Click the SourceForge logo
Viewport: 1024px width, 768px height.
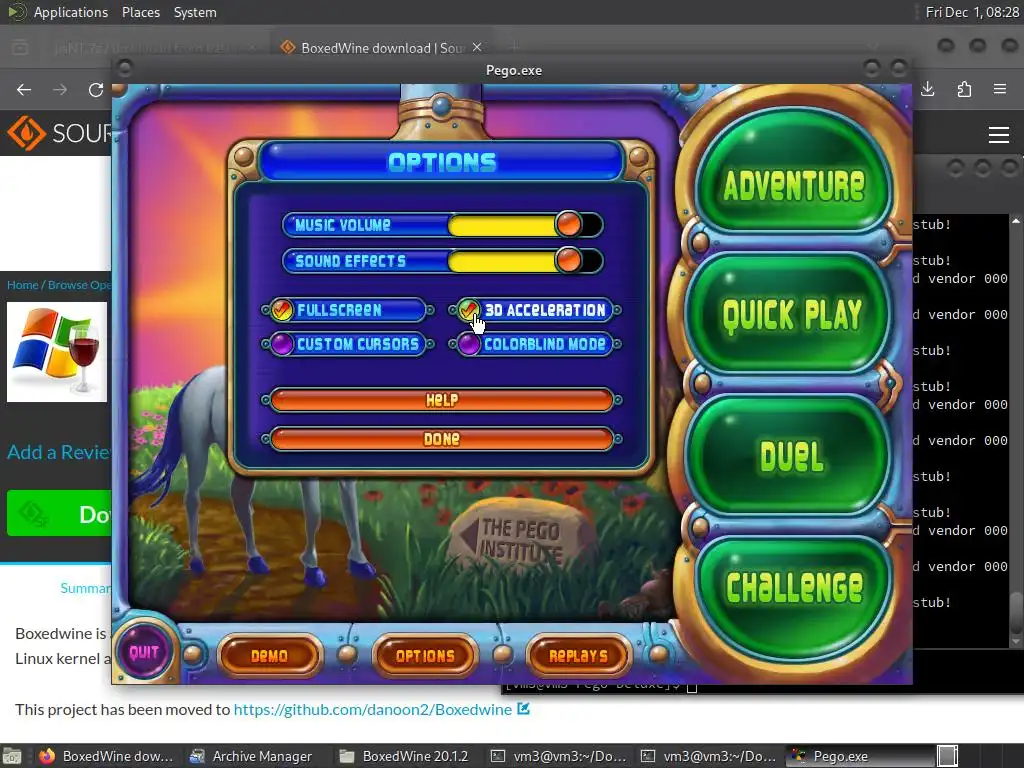[59, 133]
